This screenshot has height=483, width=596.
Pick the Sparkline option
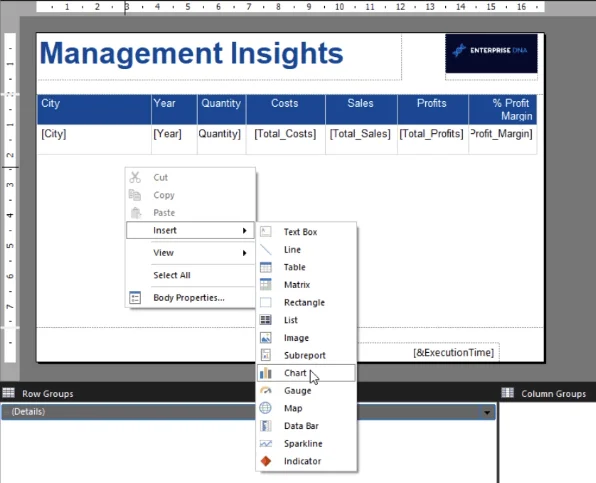[x=306, y=443]
